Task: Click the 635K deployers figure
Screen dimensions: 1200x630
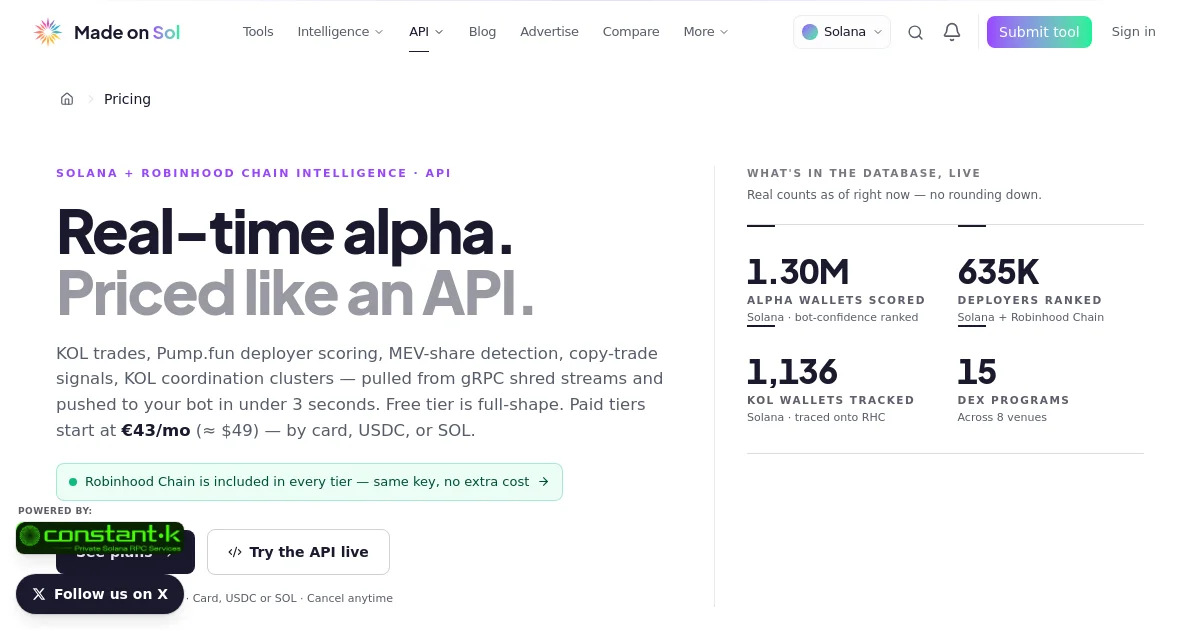Action: pyautogui.click(x=998, y=272)
